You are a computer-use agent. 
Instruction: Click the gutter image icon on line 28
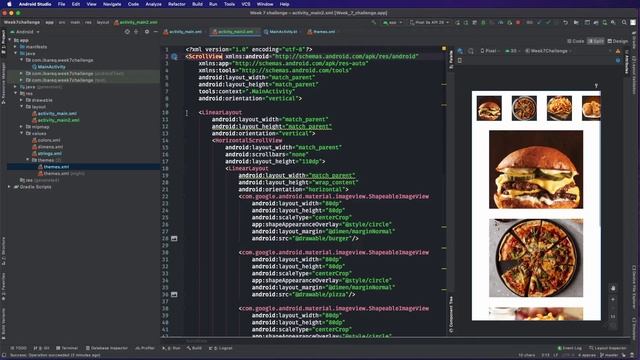pos(174,238)
